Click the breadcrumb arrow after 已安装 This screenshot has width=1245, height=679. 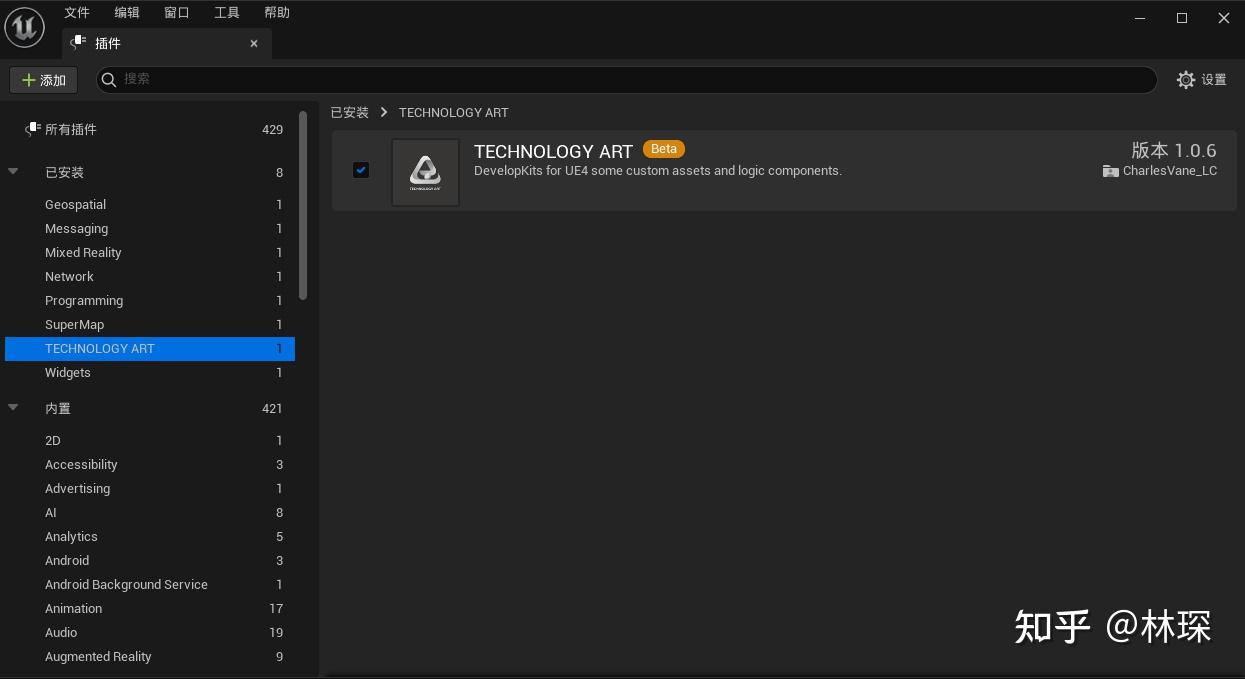pos(383,113)
